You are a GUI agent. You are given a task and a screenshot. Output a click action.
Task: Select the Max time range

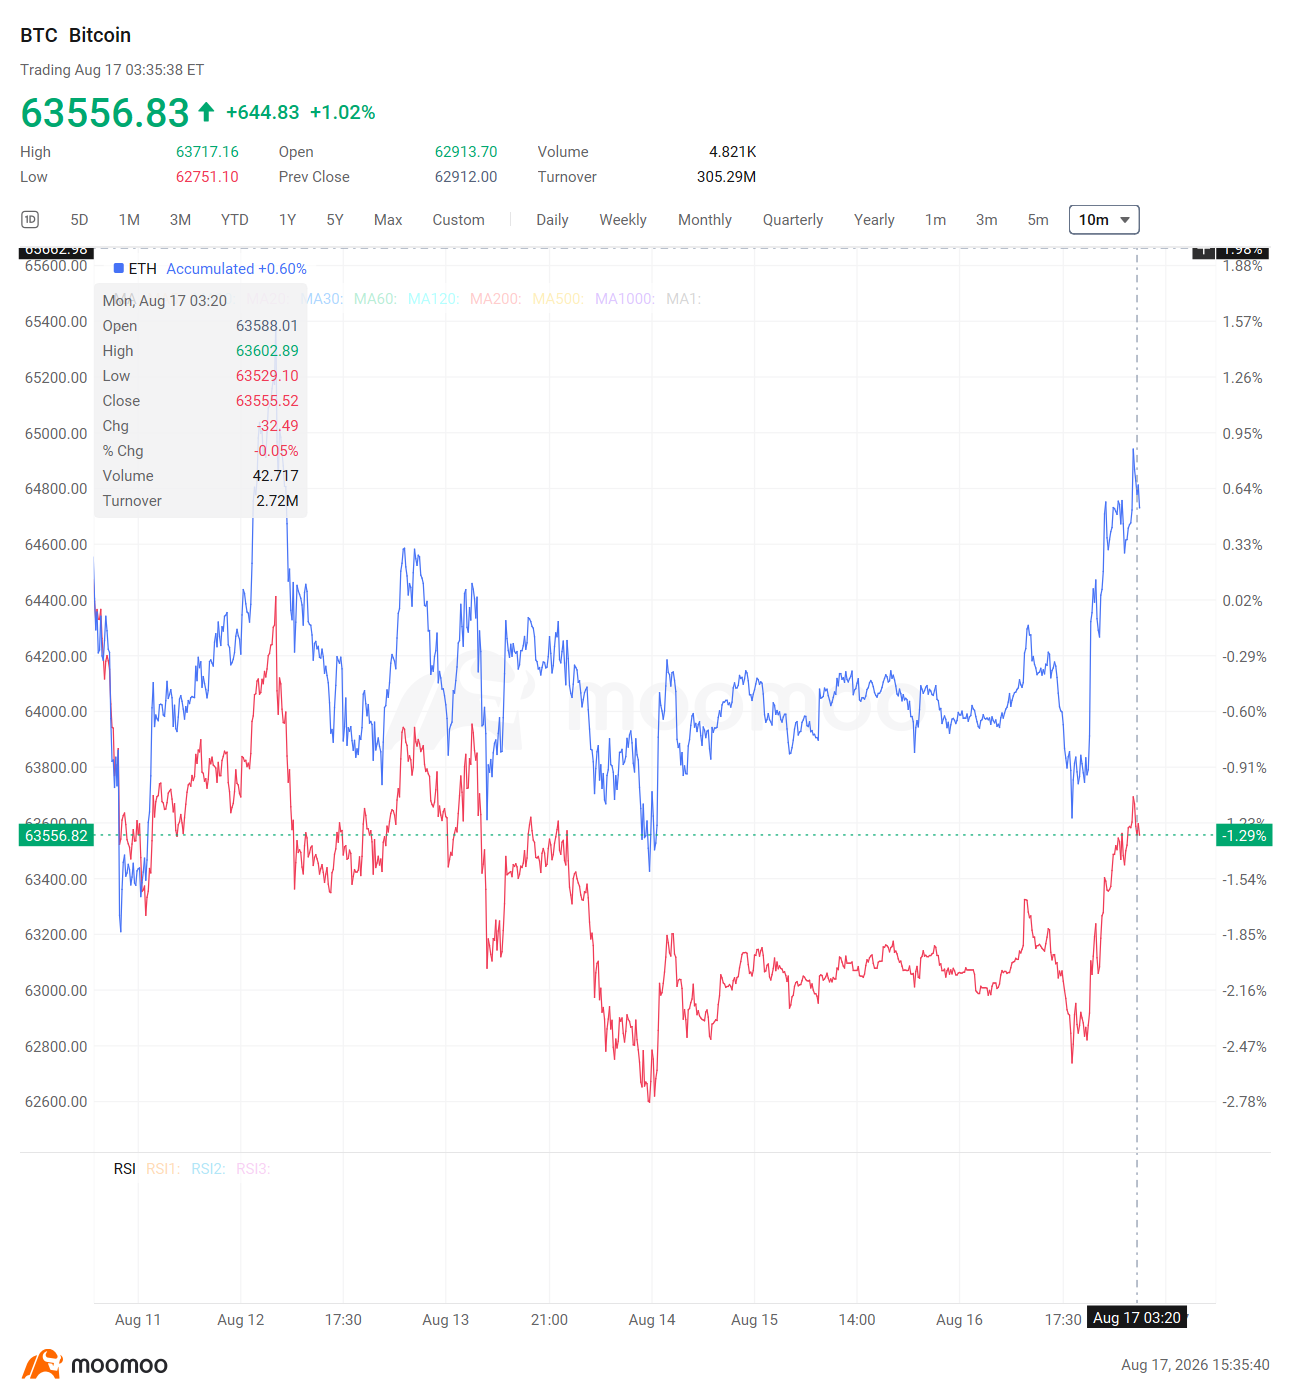pos(388,220)
